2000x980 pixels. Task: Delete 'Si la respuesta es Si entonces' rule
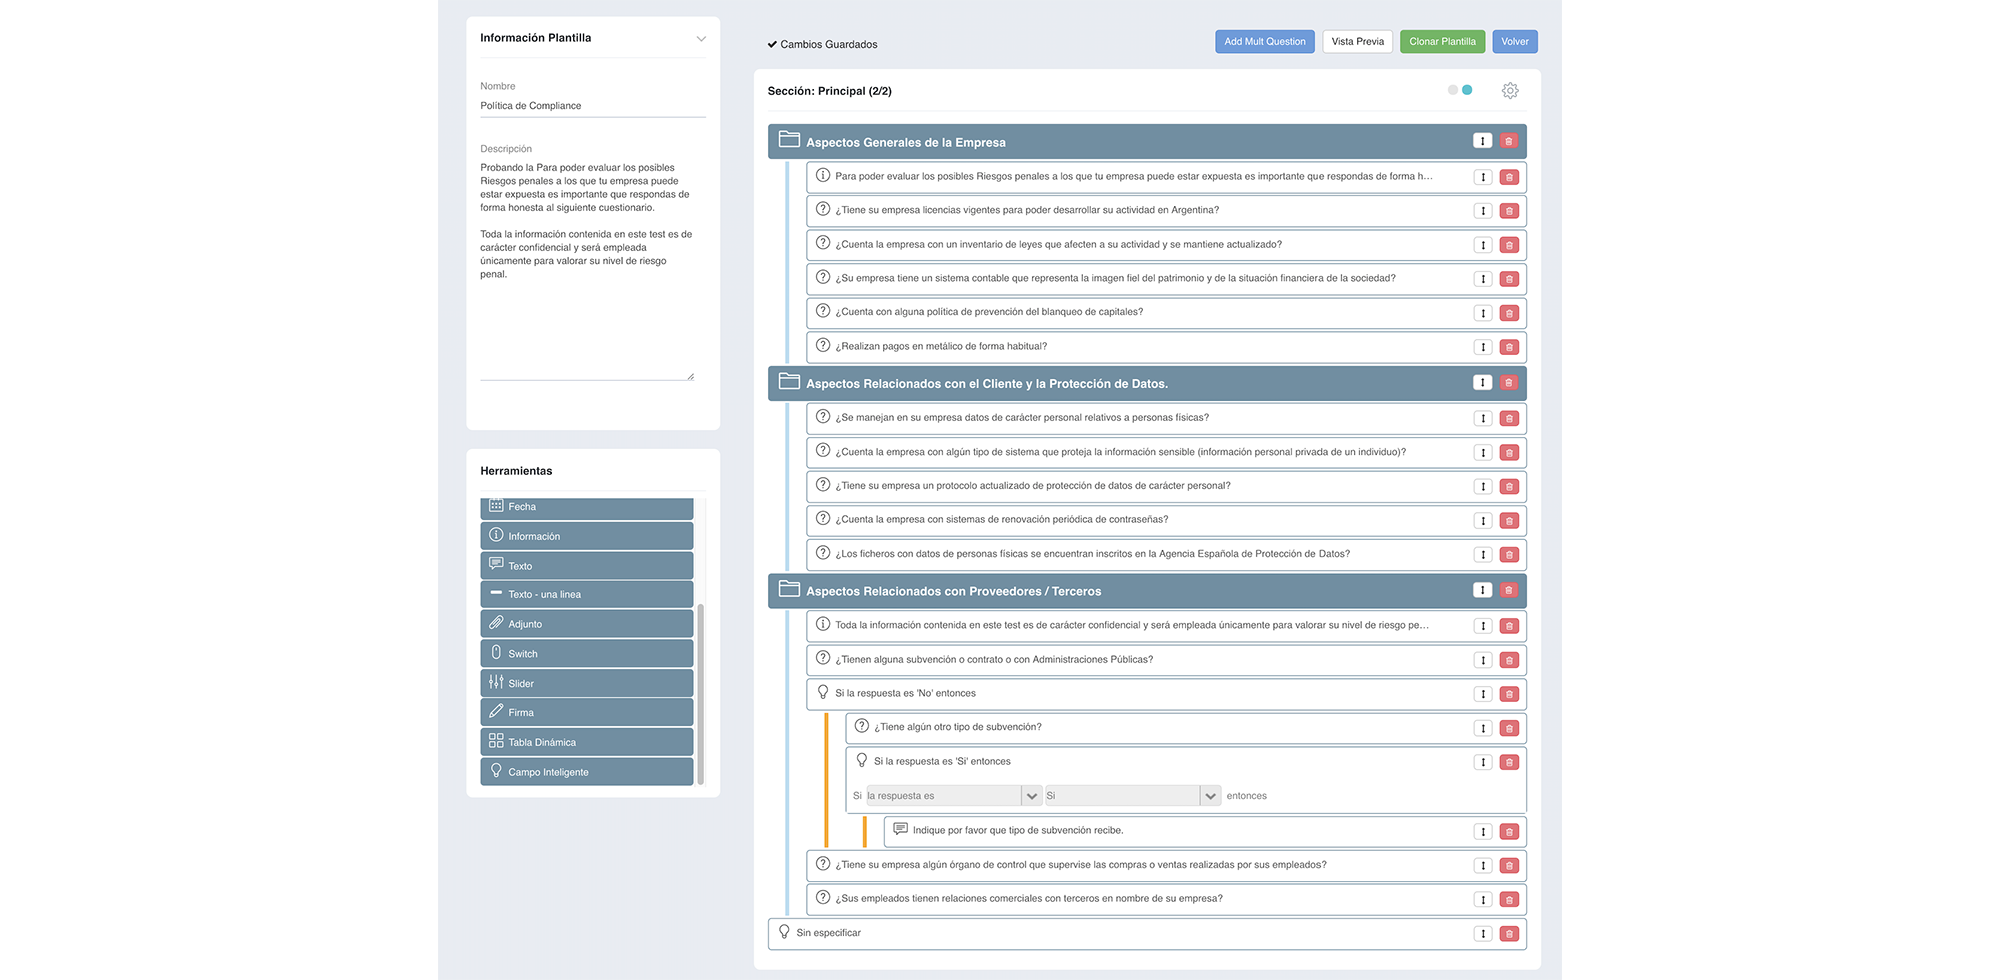(1509, 762)
